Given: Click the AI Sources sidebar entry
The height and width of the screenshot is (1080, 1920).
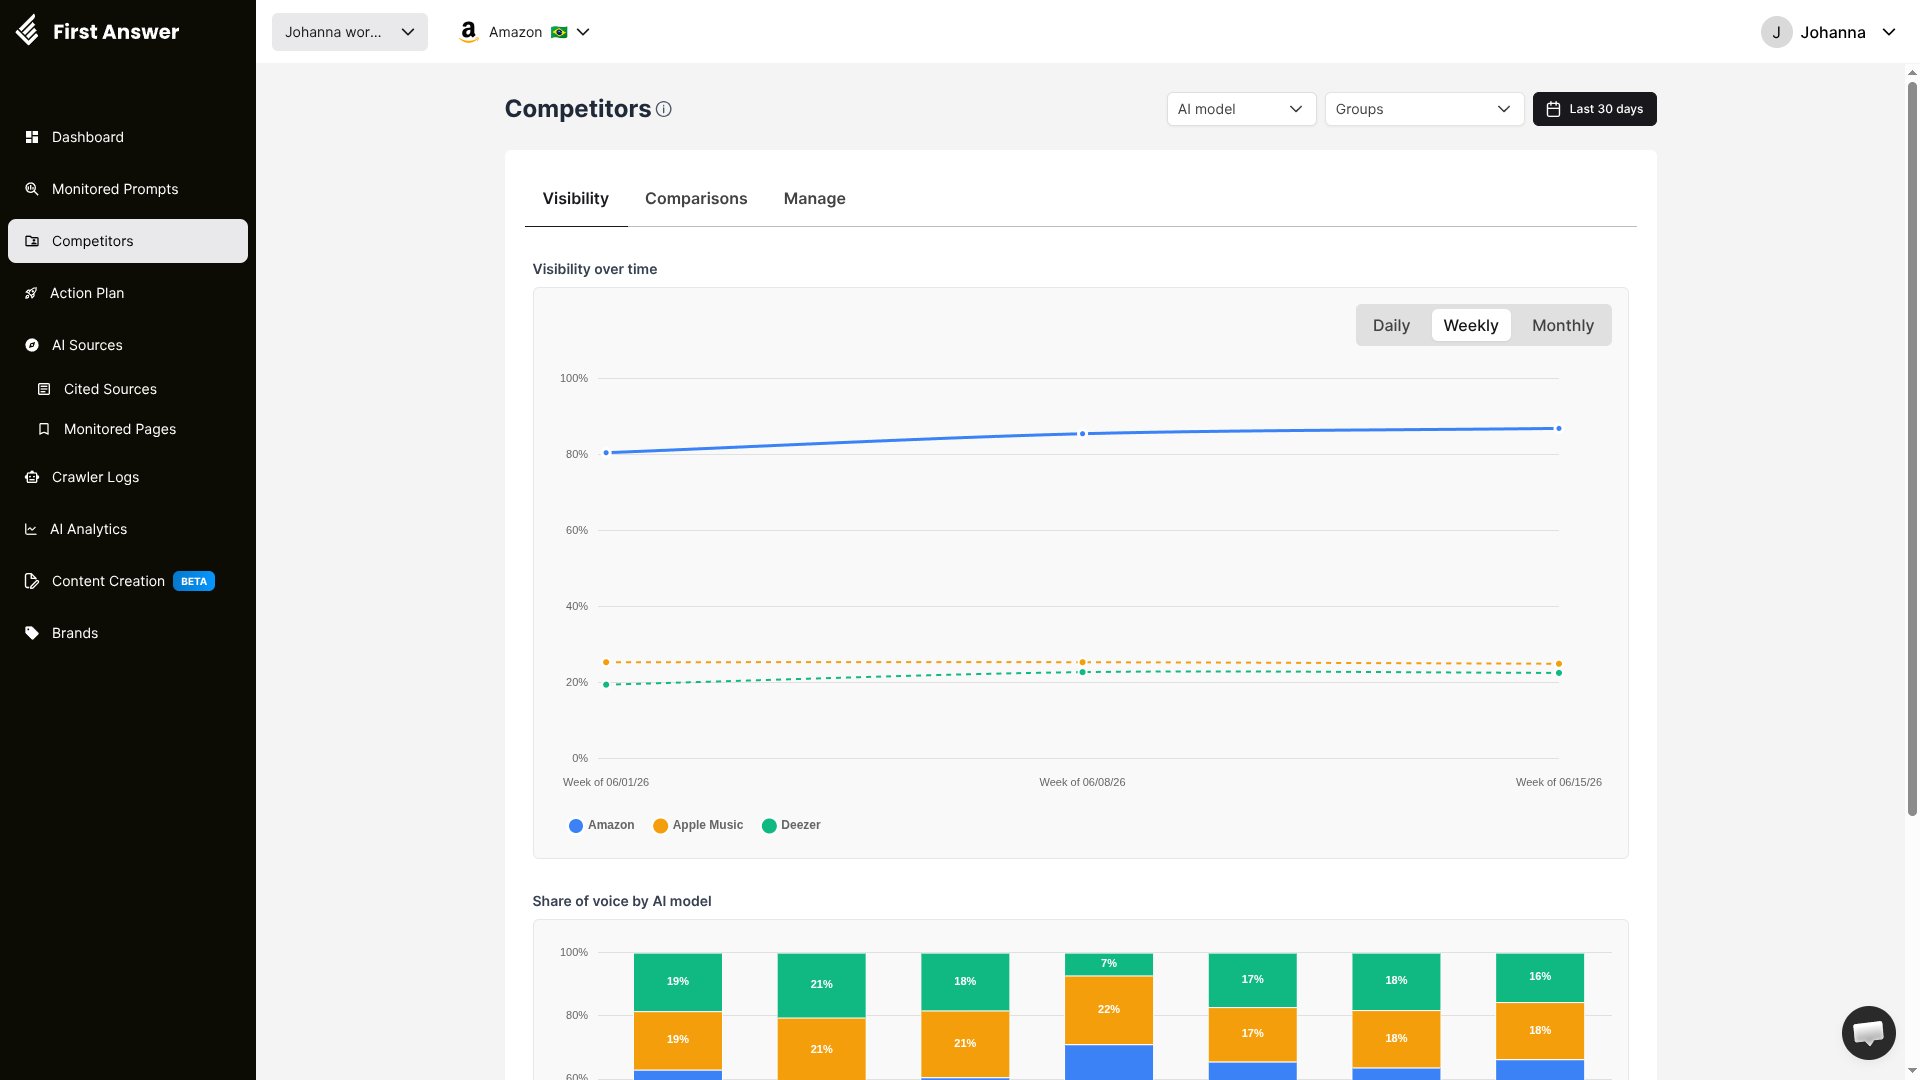Looking at the screenshot, I should click(128, 345).
